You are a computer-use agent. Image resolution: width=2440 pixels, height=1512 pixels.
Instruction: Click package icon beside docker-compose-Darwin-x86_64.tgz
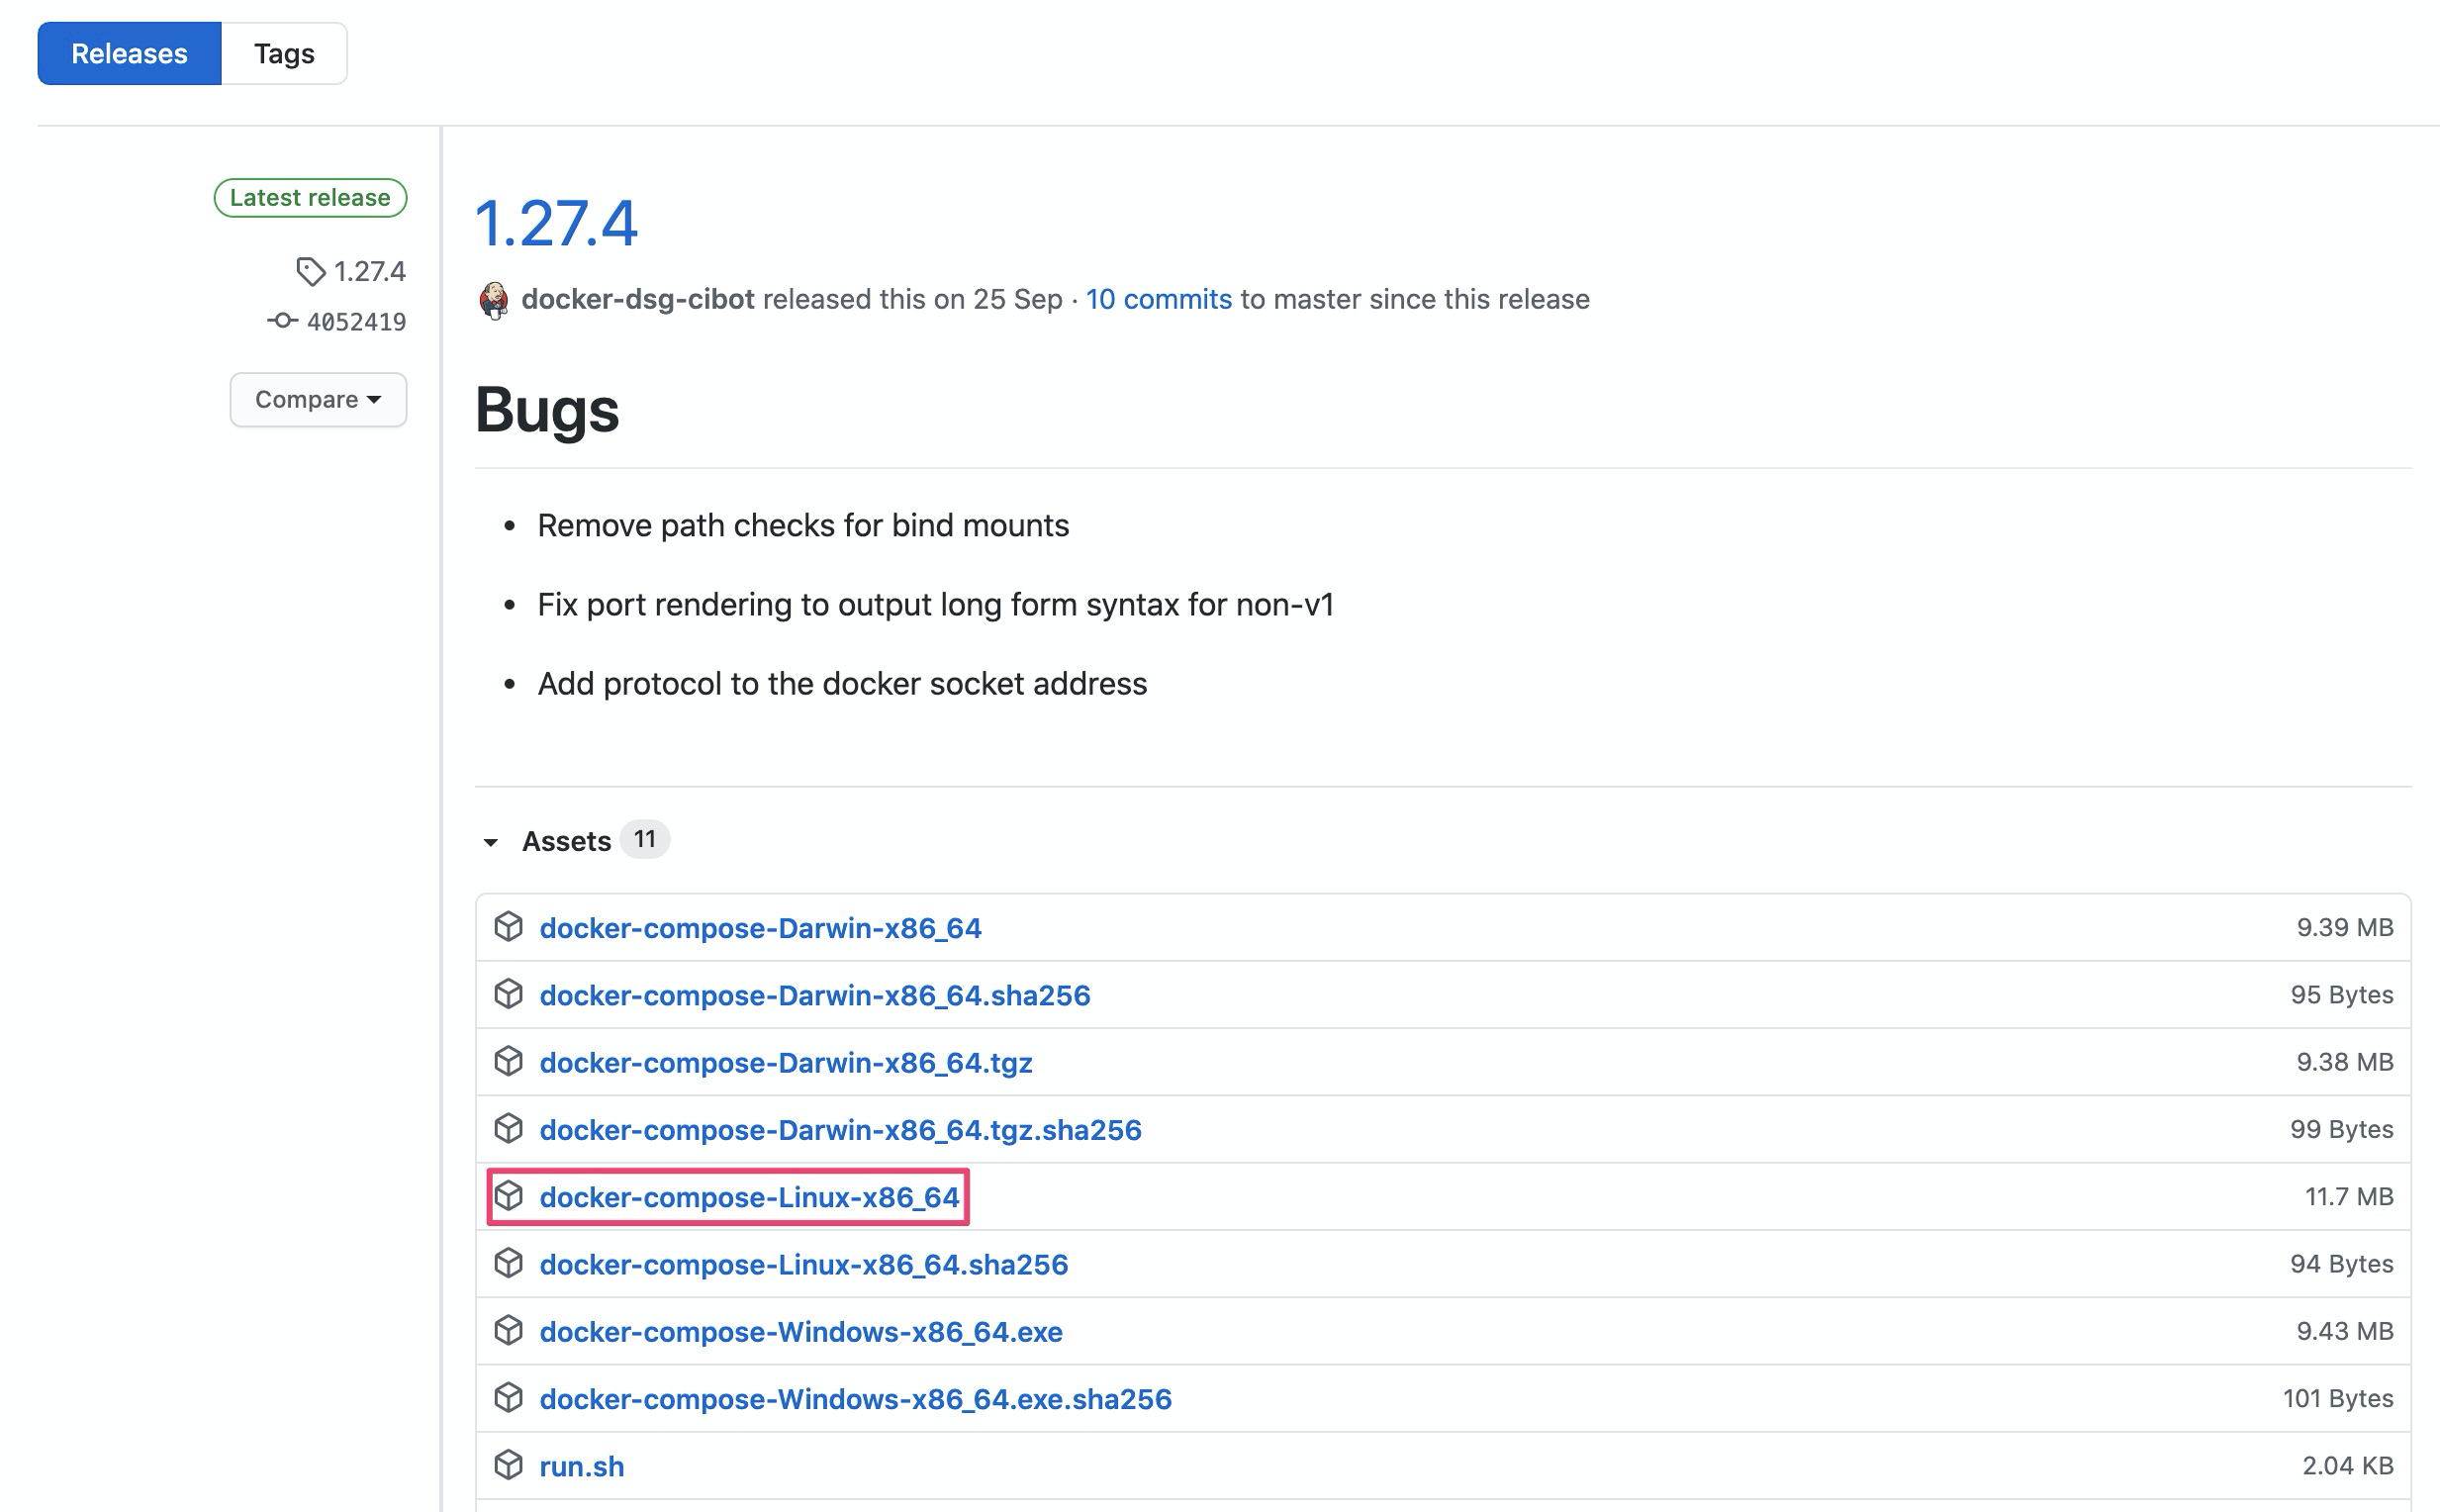508,1061
